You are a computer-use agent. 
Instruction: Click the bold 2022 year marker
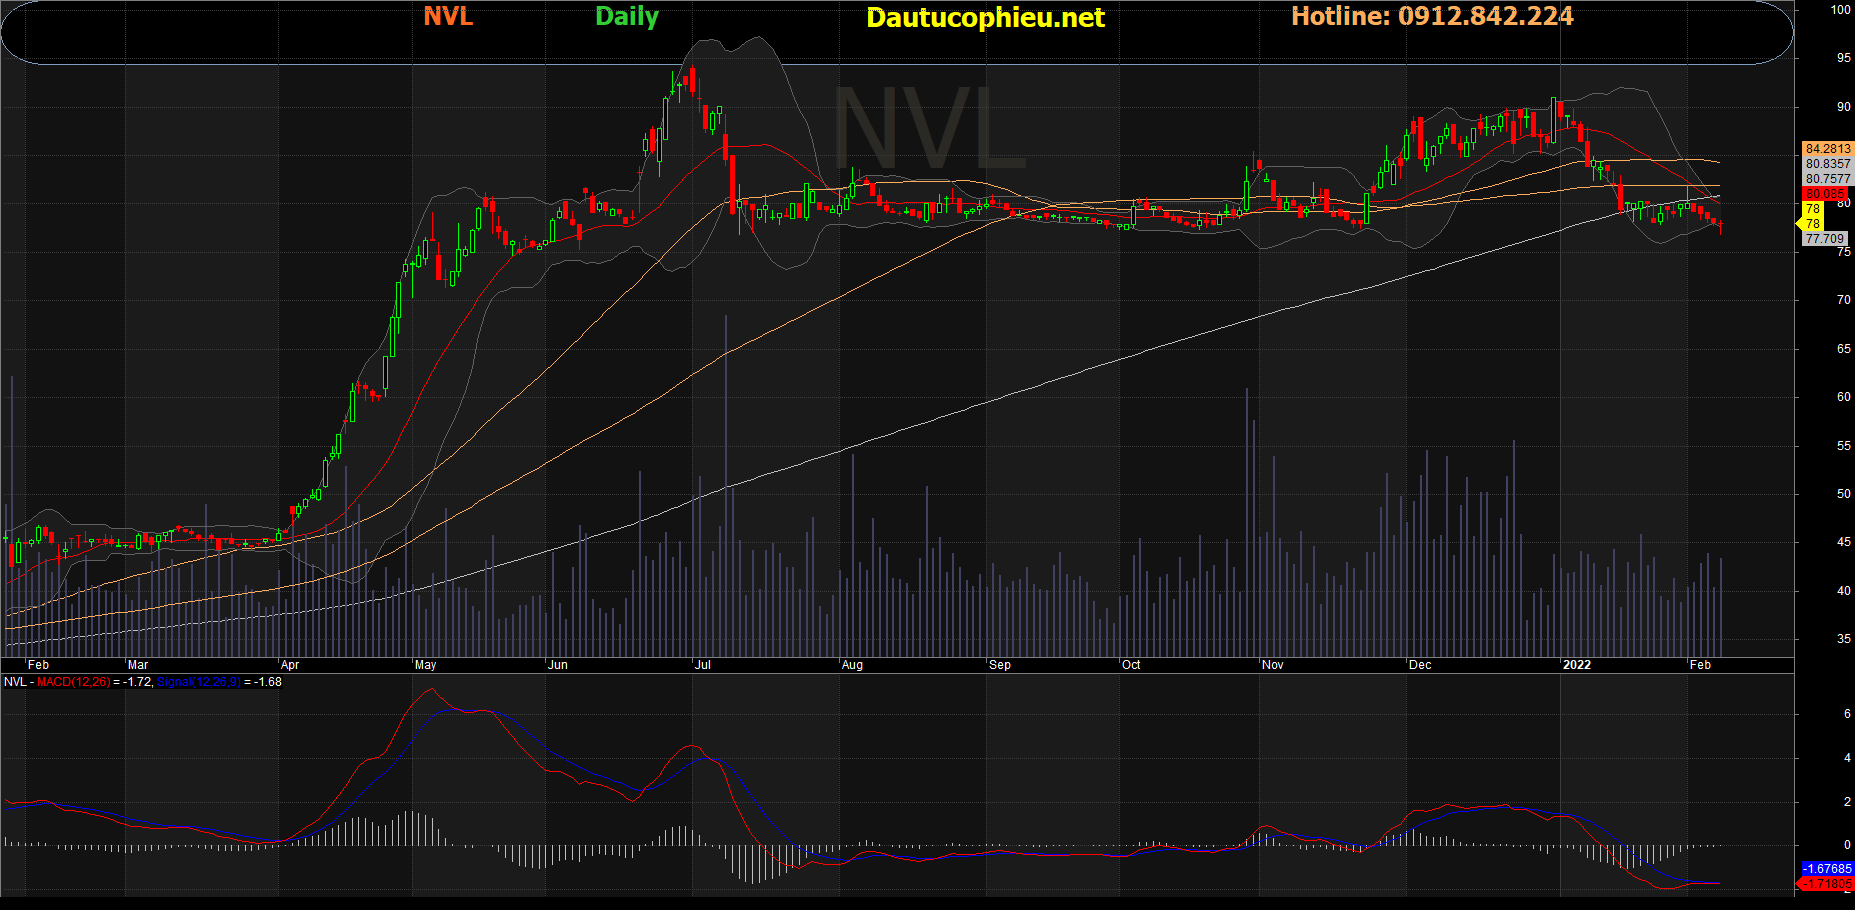(1576, 665)
